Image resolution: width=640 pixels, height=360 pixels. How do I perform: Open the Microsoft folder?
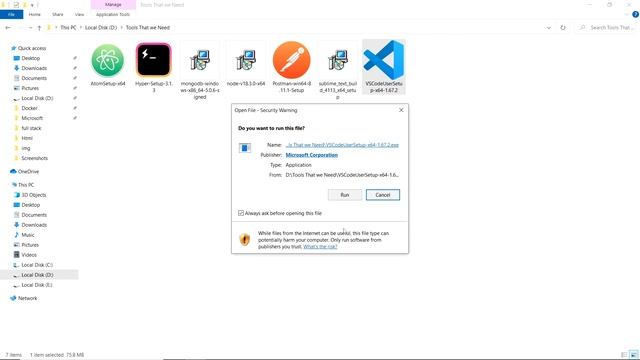(32, 118)
